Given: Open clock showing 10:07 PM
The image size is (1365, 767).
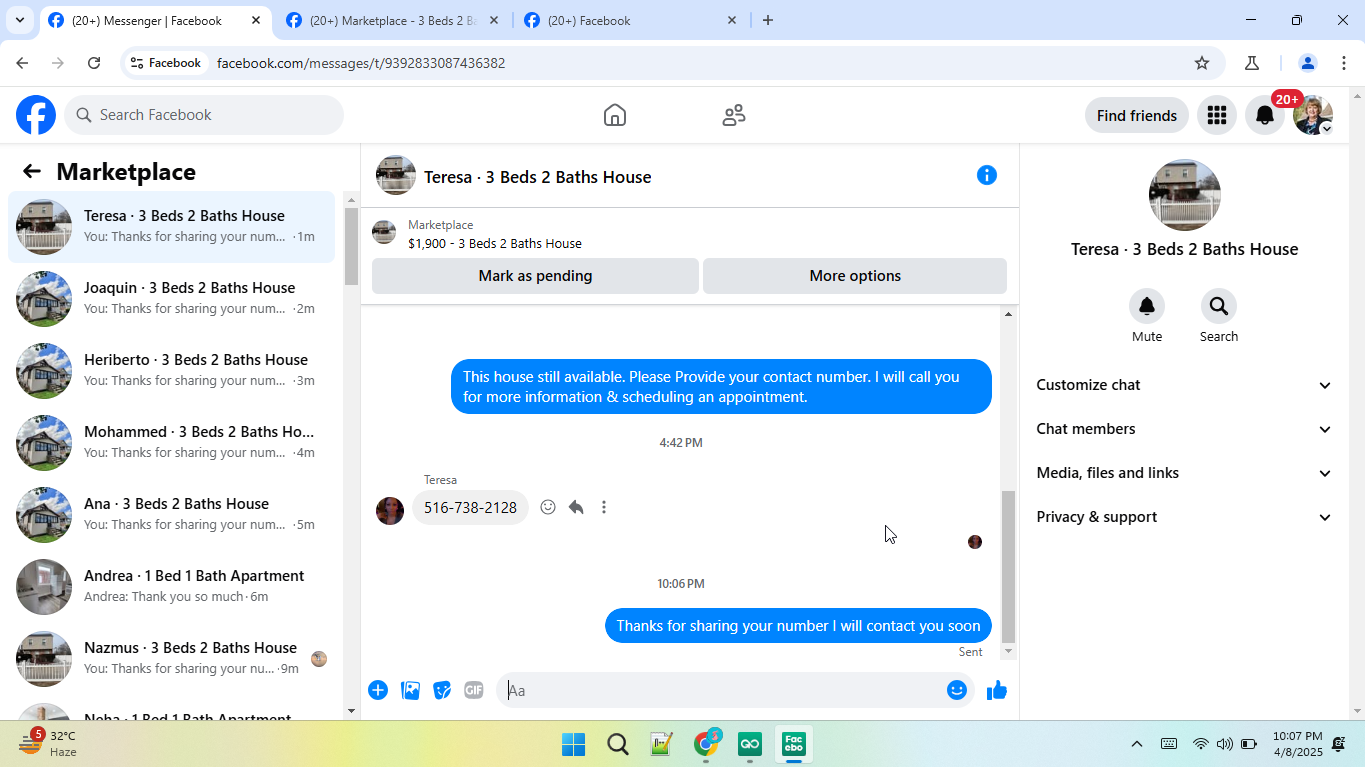Looking at the screenshot, I should pyautogui.click(x=1297, y=744).
